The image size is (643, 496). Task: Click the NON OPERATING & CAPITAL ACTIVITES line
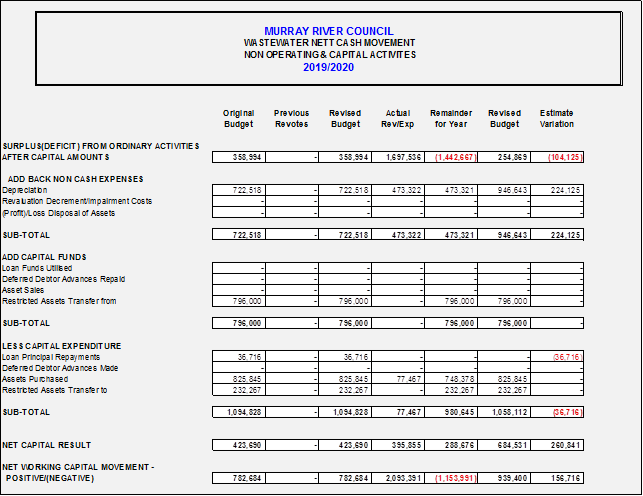(x=330, y=55)
